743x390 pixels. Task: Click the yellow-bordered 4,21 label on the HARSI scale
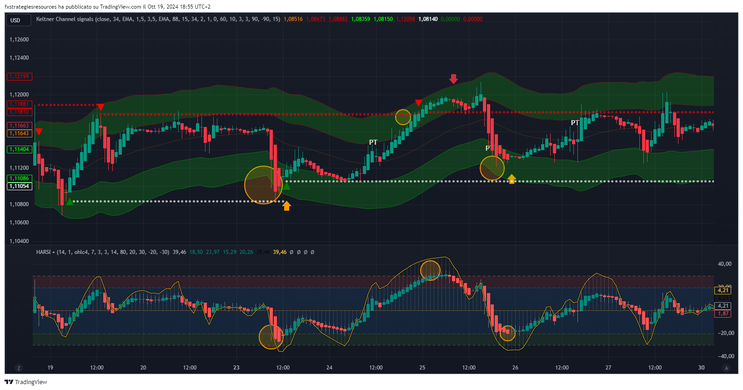coord(723,290)
